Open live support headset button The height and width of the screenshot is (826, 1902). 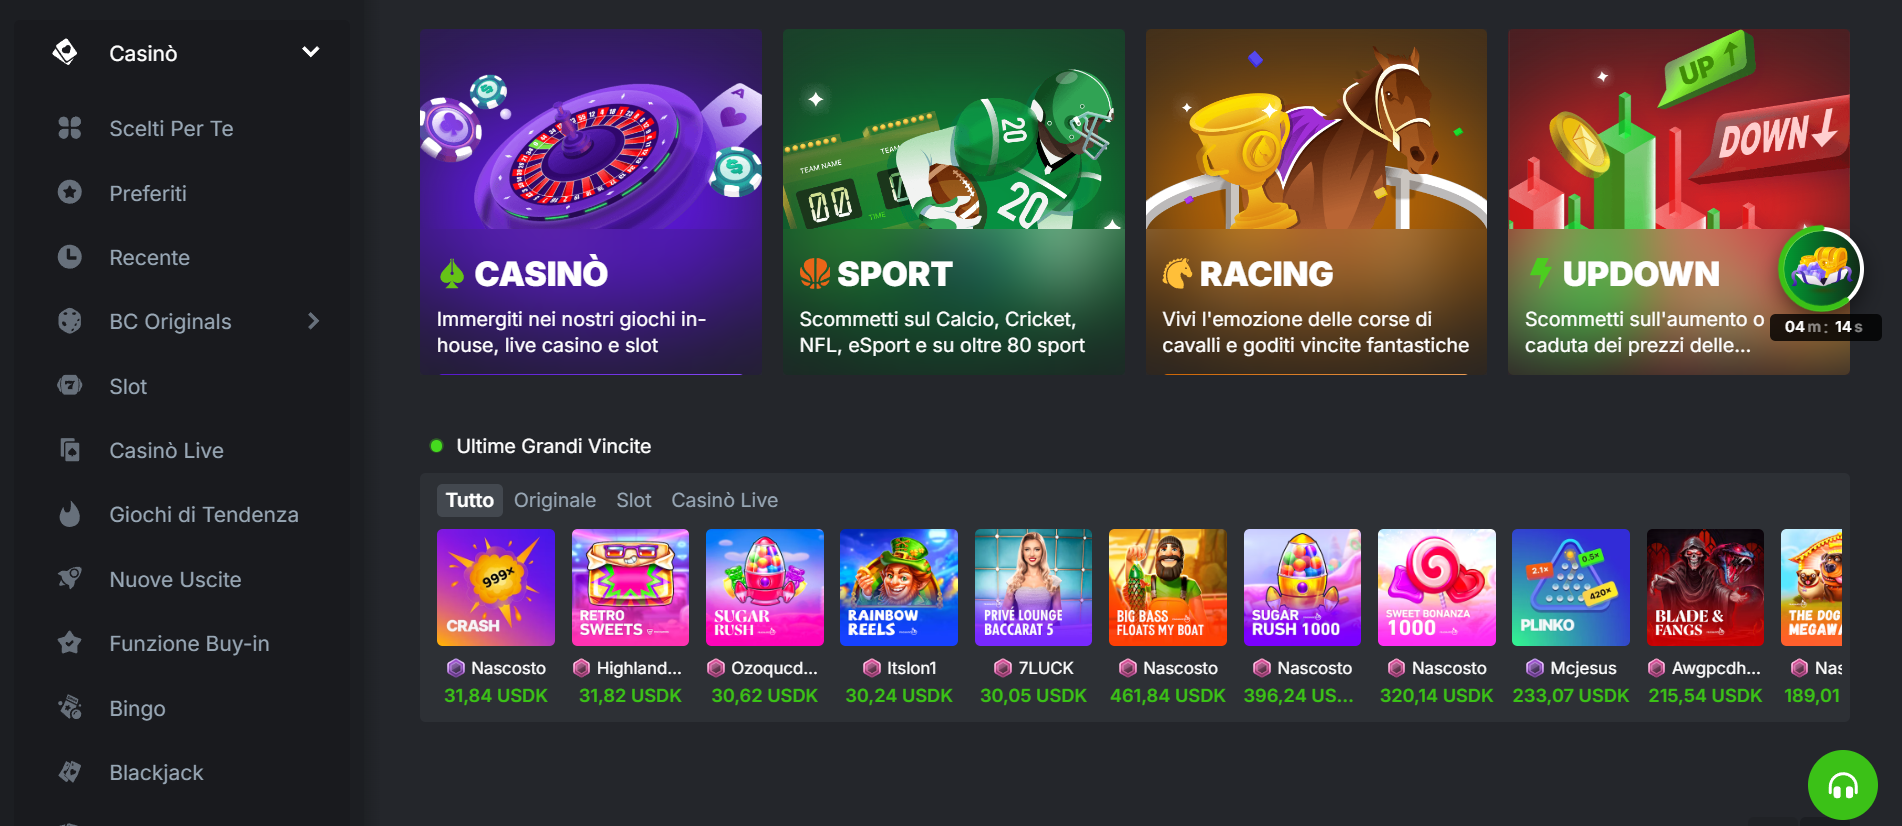tap(1842, 785)
